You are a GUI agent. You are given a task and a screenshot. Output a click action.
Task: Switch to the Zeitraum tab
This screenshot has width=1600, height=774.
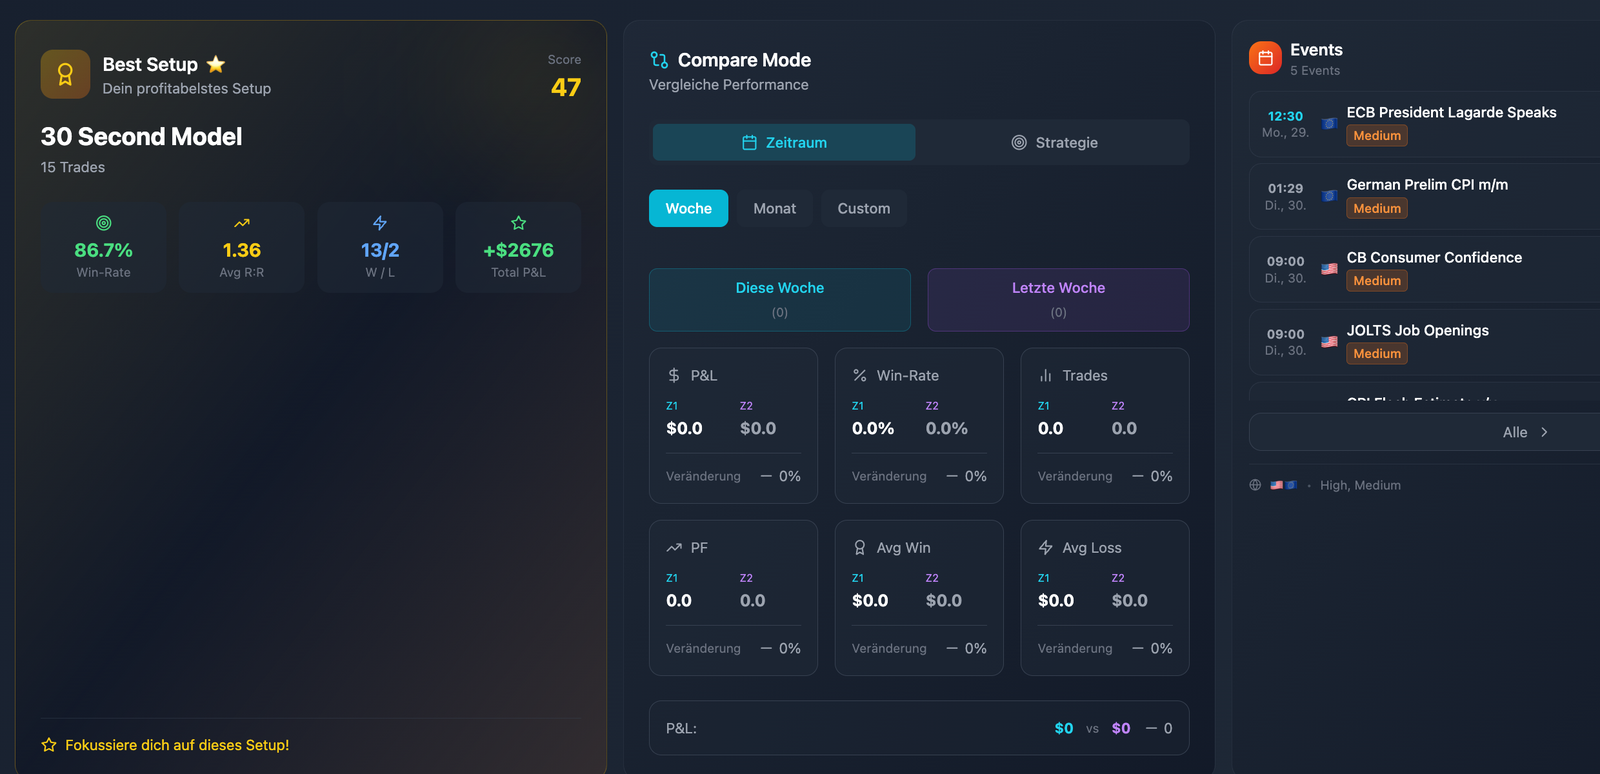[x=784, y=143]
